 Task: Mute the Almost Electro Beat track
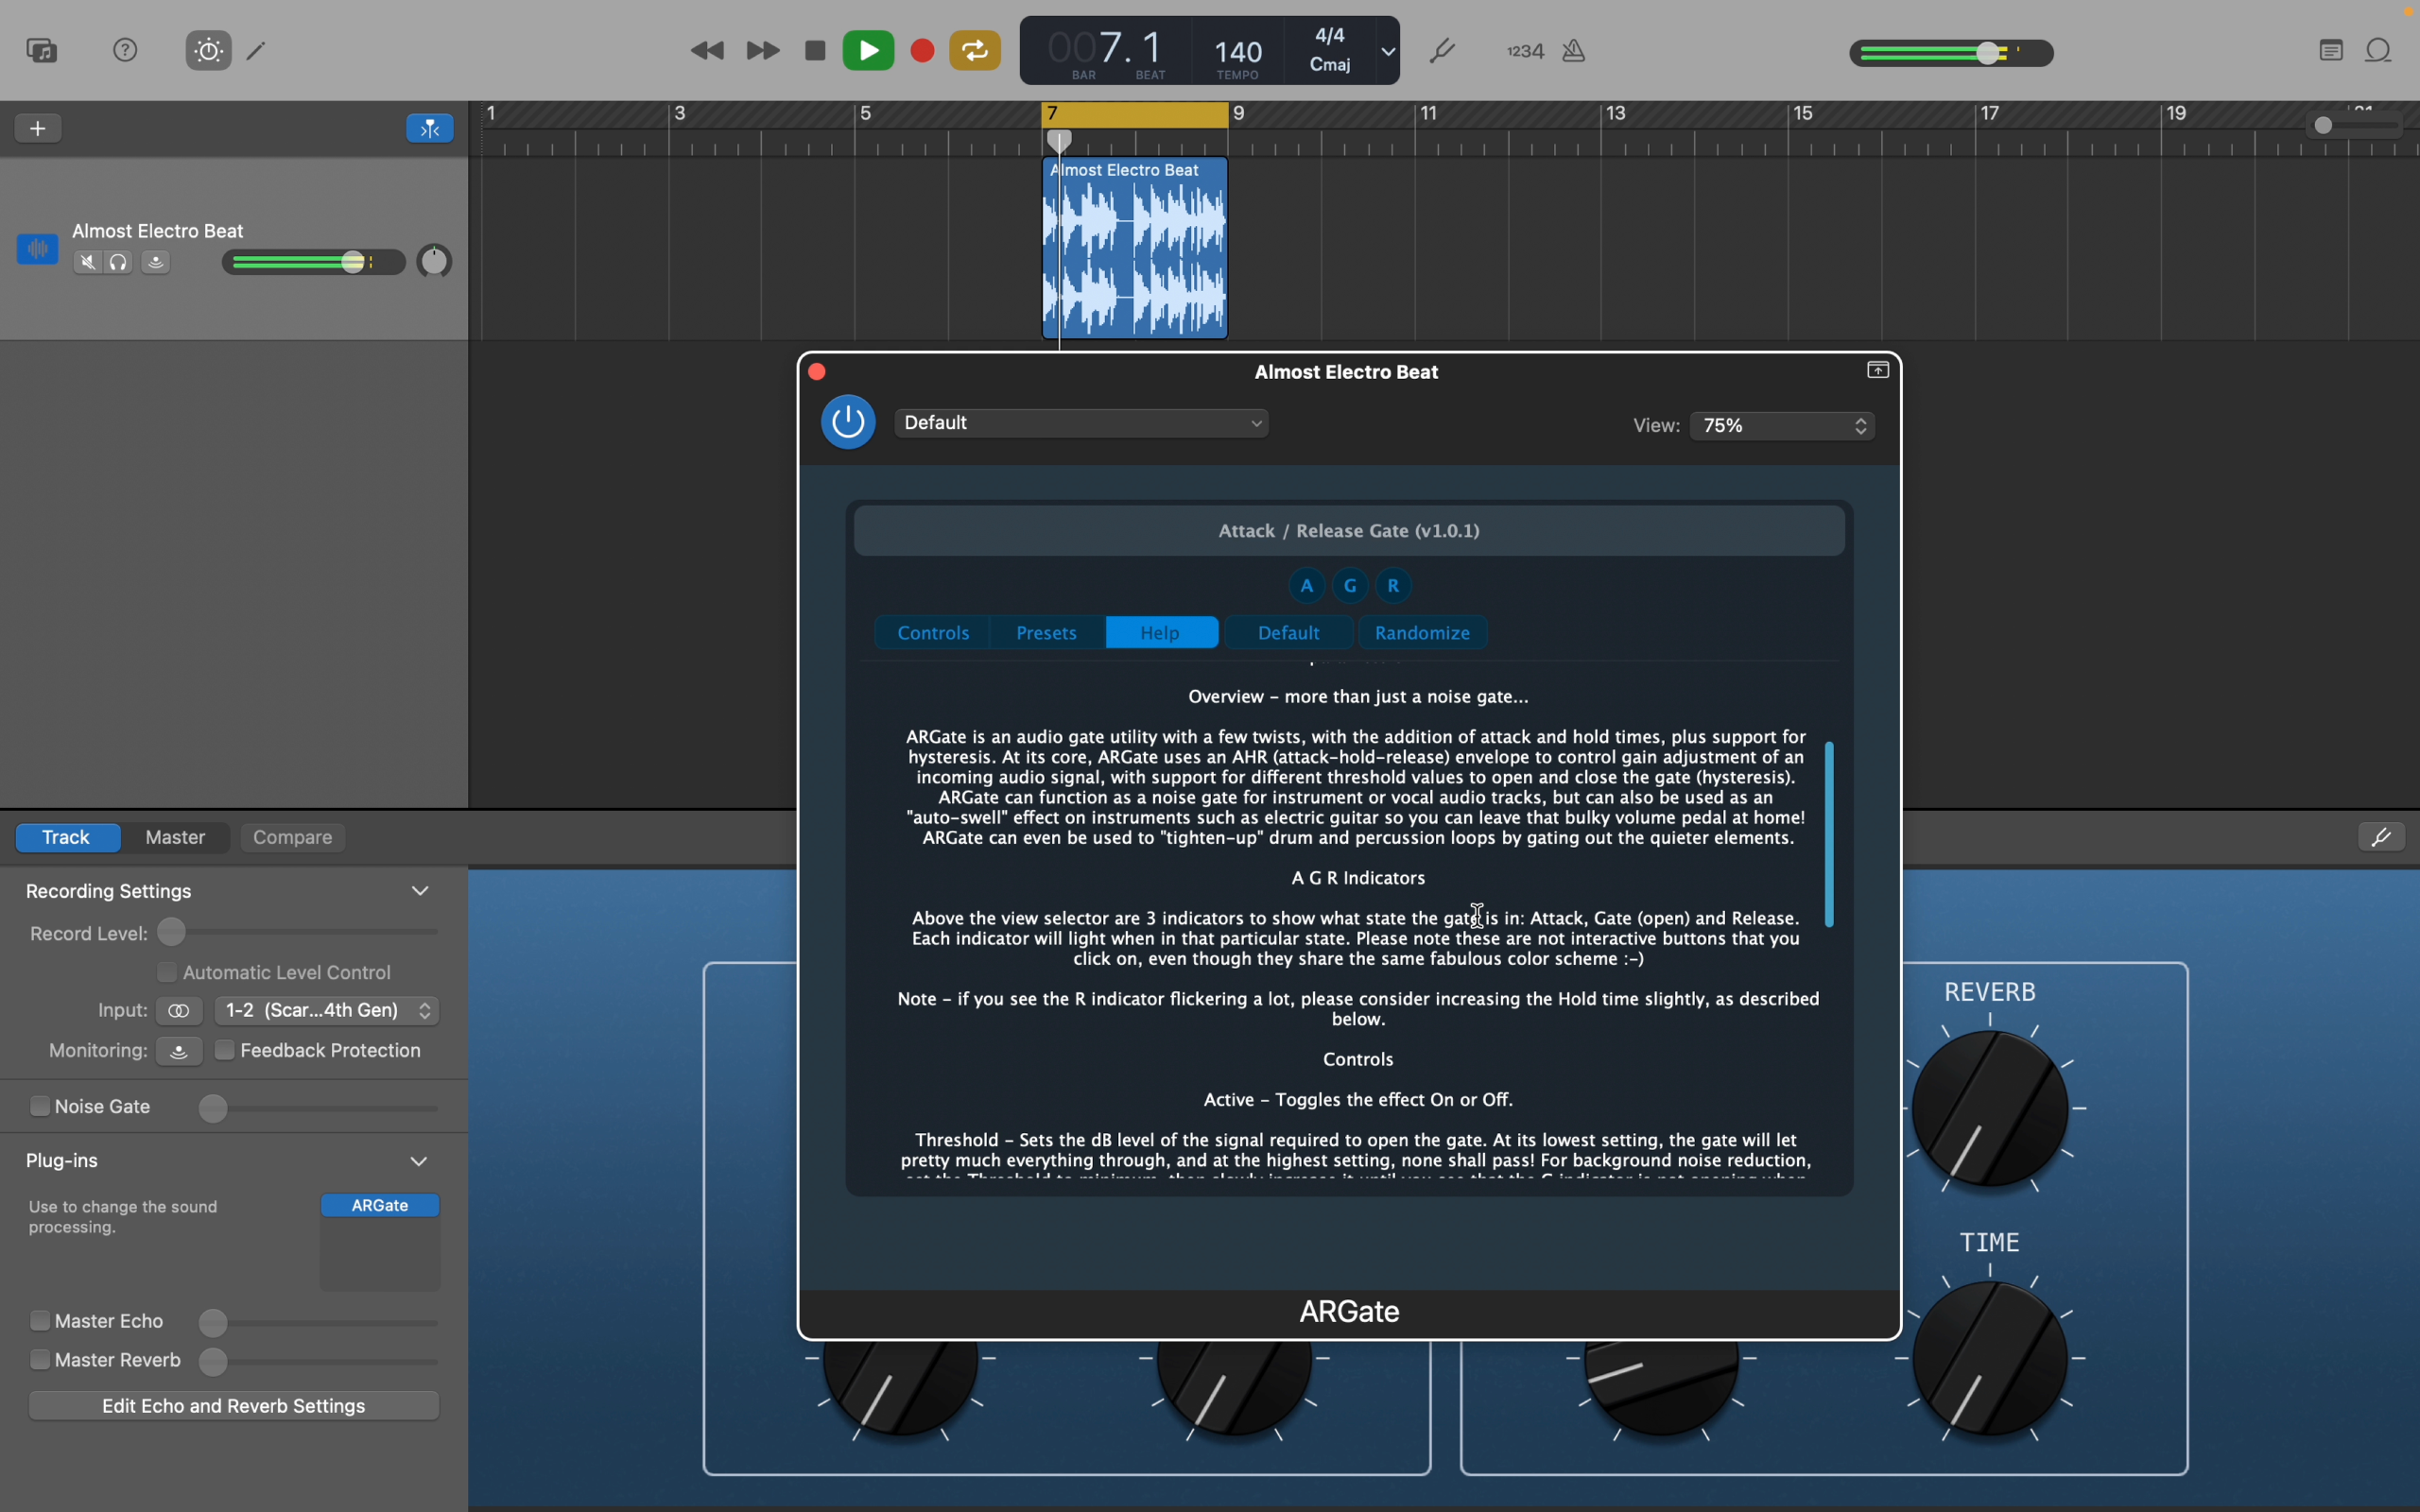pos(88,263)
